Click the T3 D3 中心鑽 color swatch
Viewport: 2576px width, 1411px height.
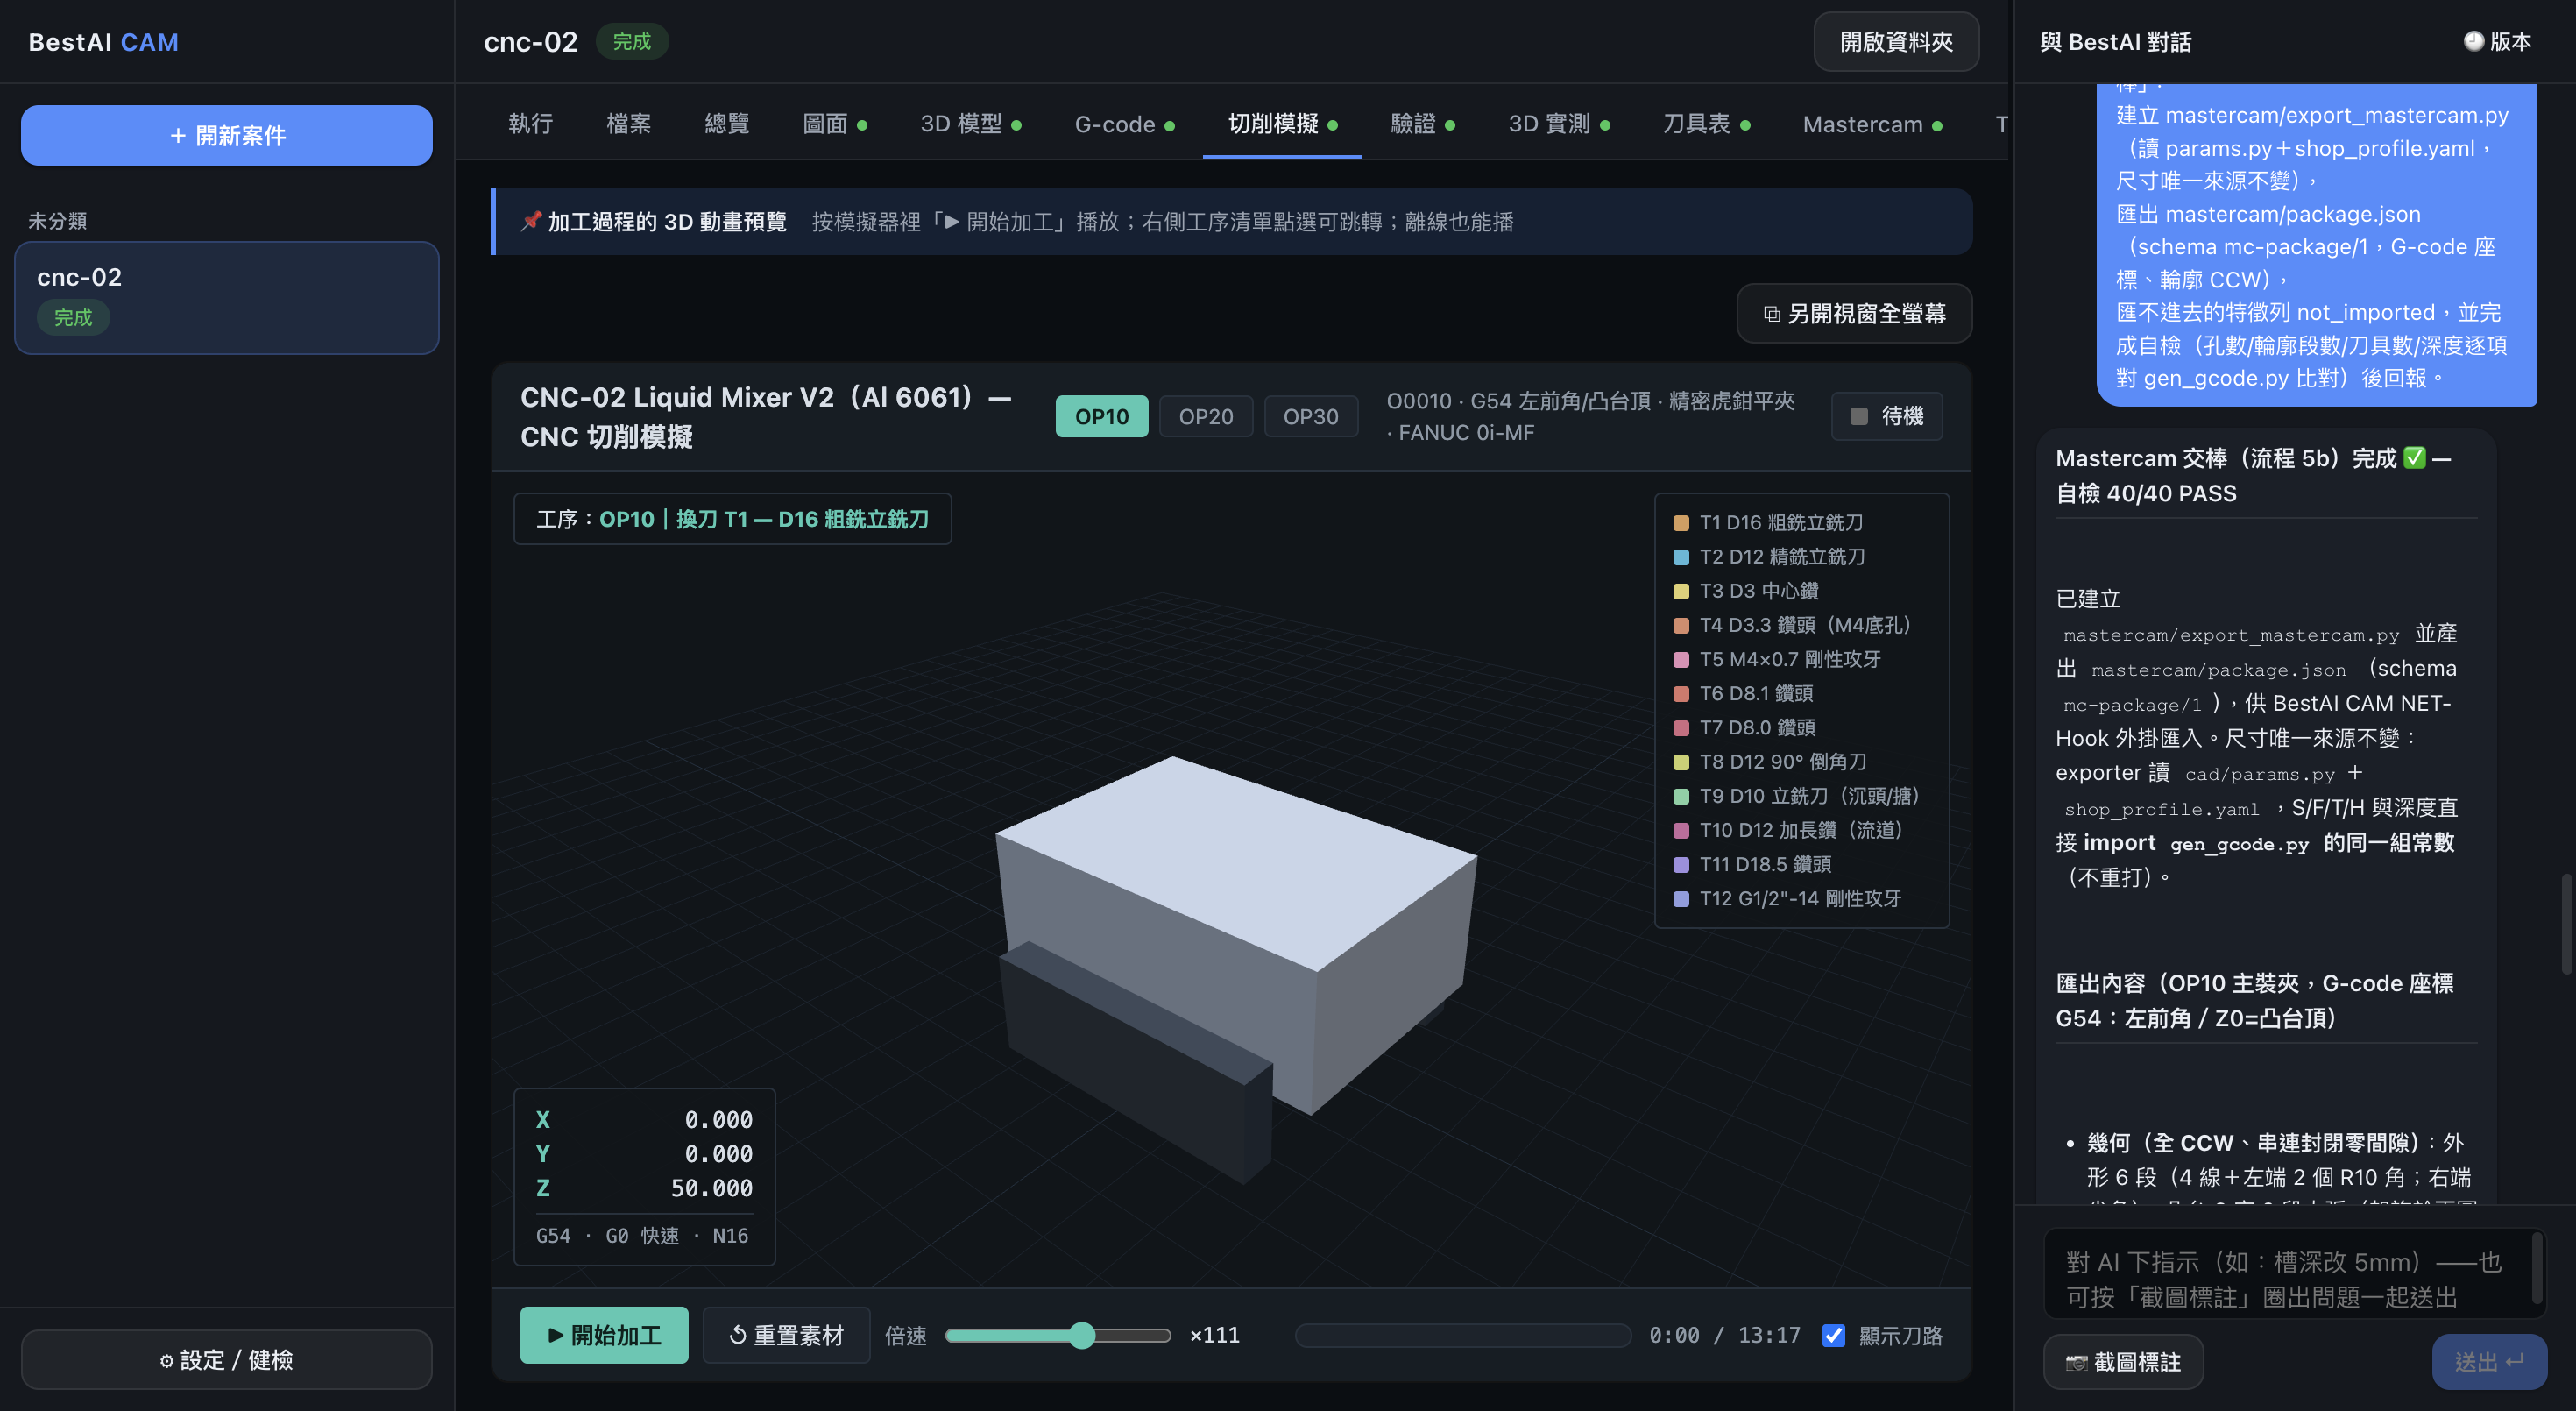pos(1681,591)
